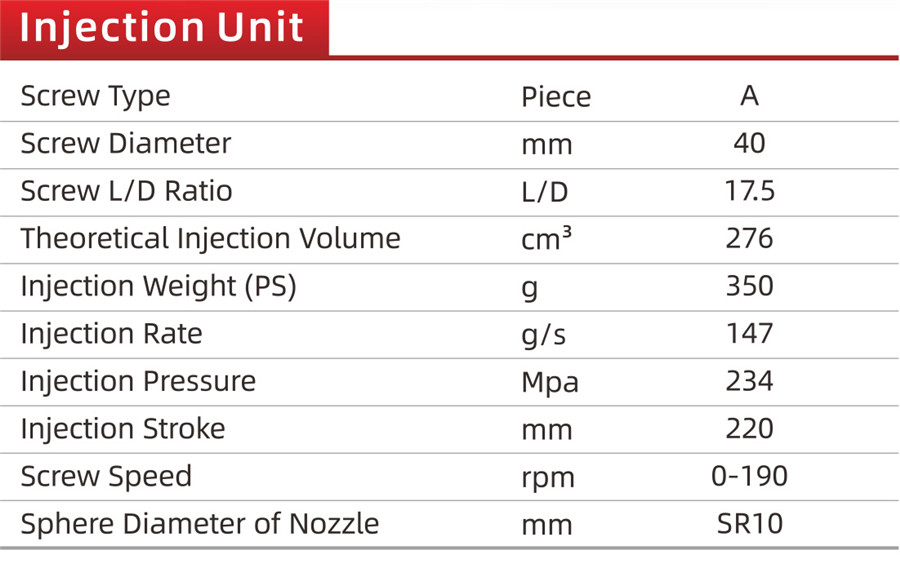This screenshot has height=563, width=900.
Task: Select the Screw Speed label
Action: pos(106,476)
